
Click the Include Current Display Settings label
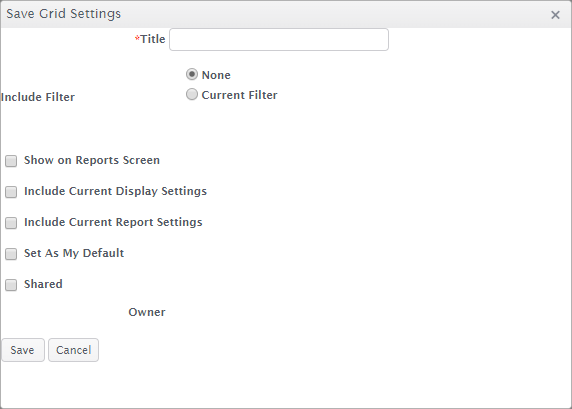[x=115, y=191]
